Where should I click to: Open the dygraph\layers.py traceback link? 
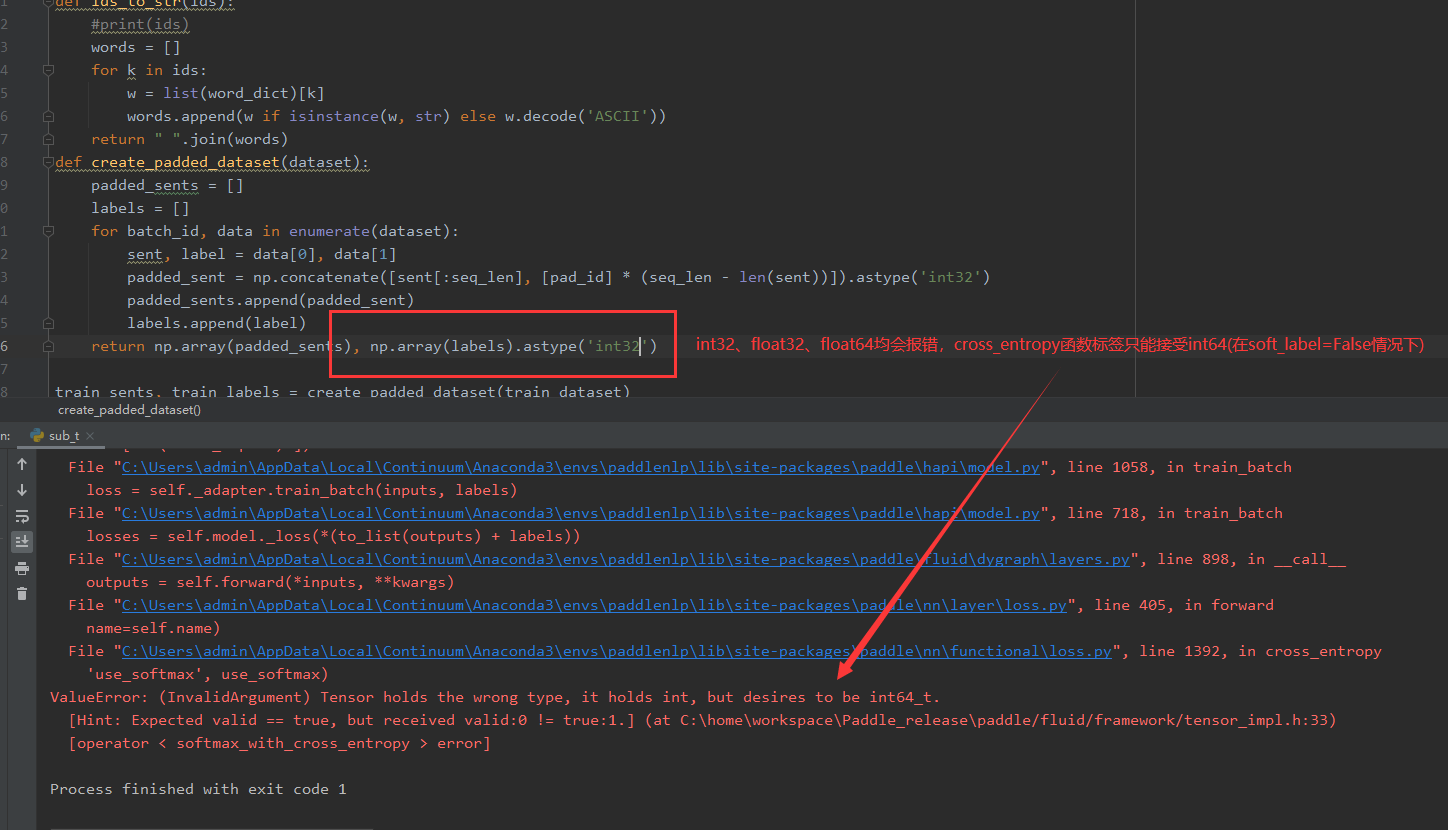(x=626, y=559)
